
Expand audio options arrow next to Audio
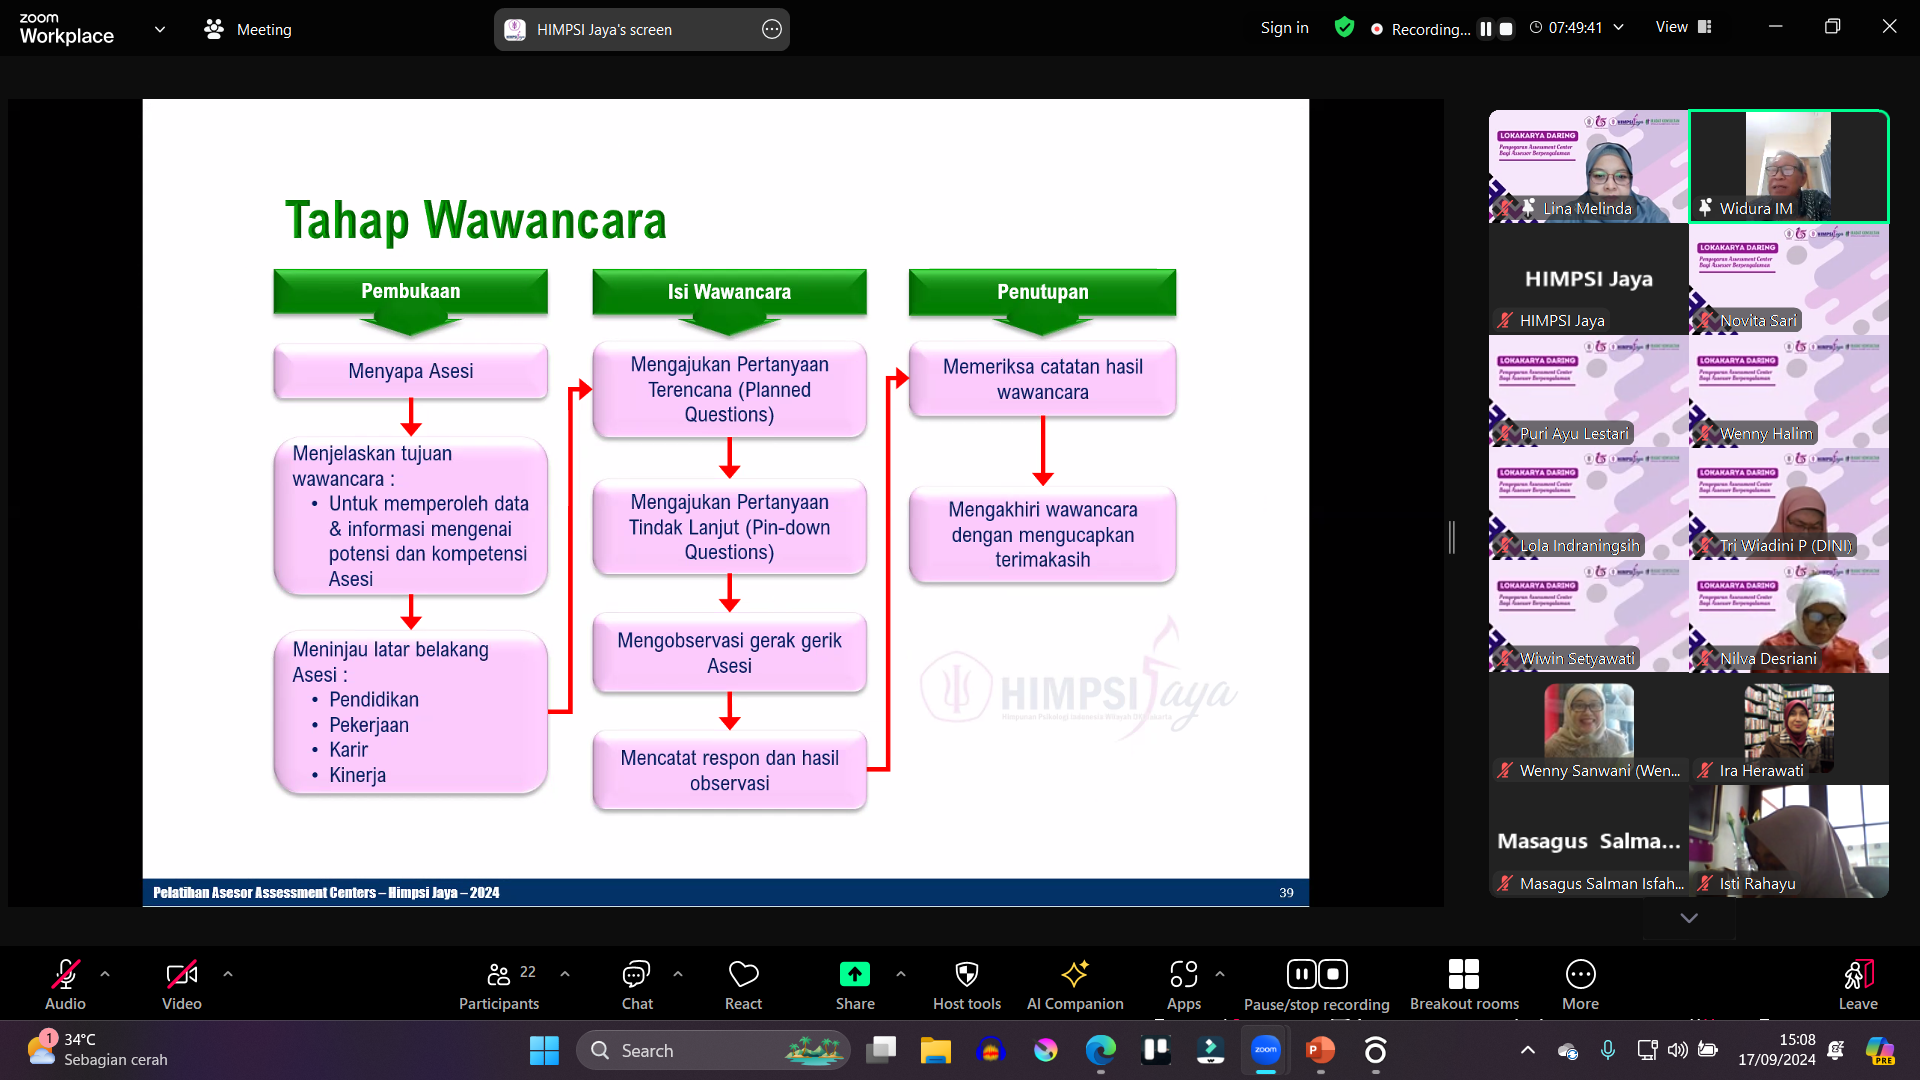coord(105,974)
